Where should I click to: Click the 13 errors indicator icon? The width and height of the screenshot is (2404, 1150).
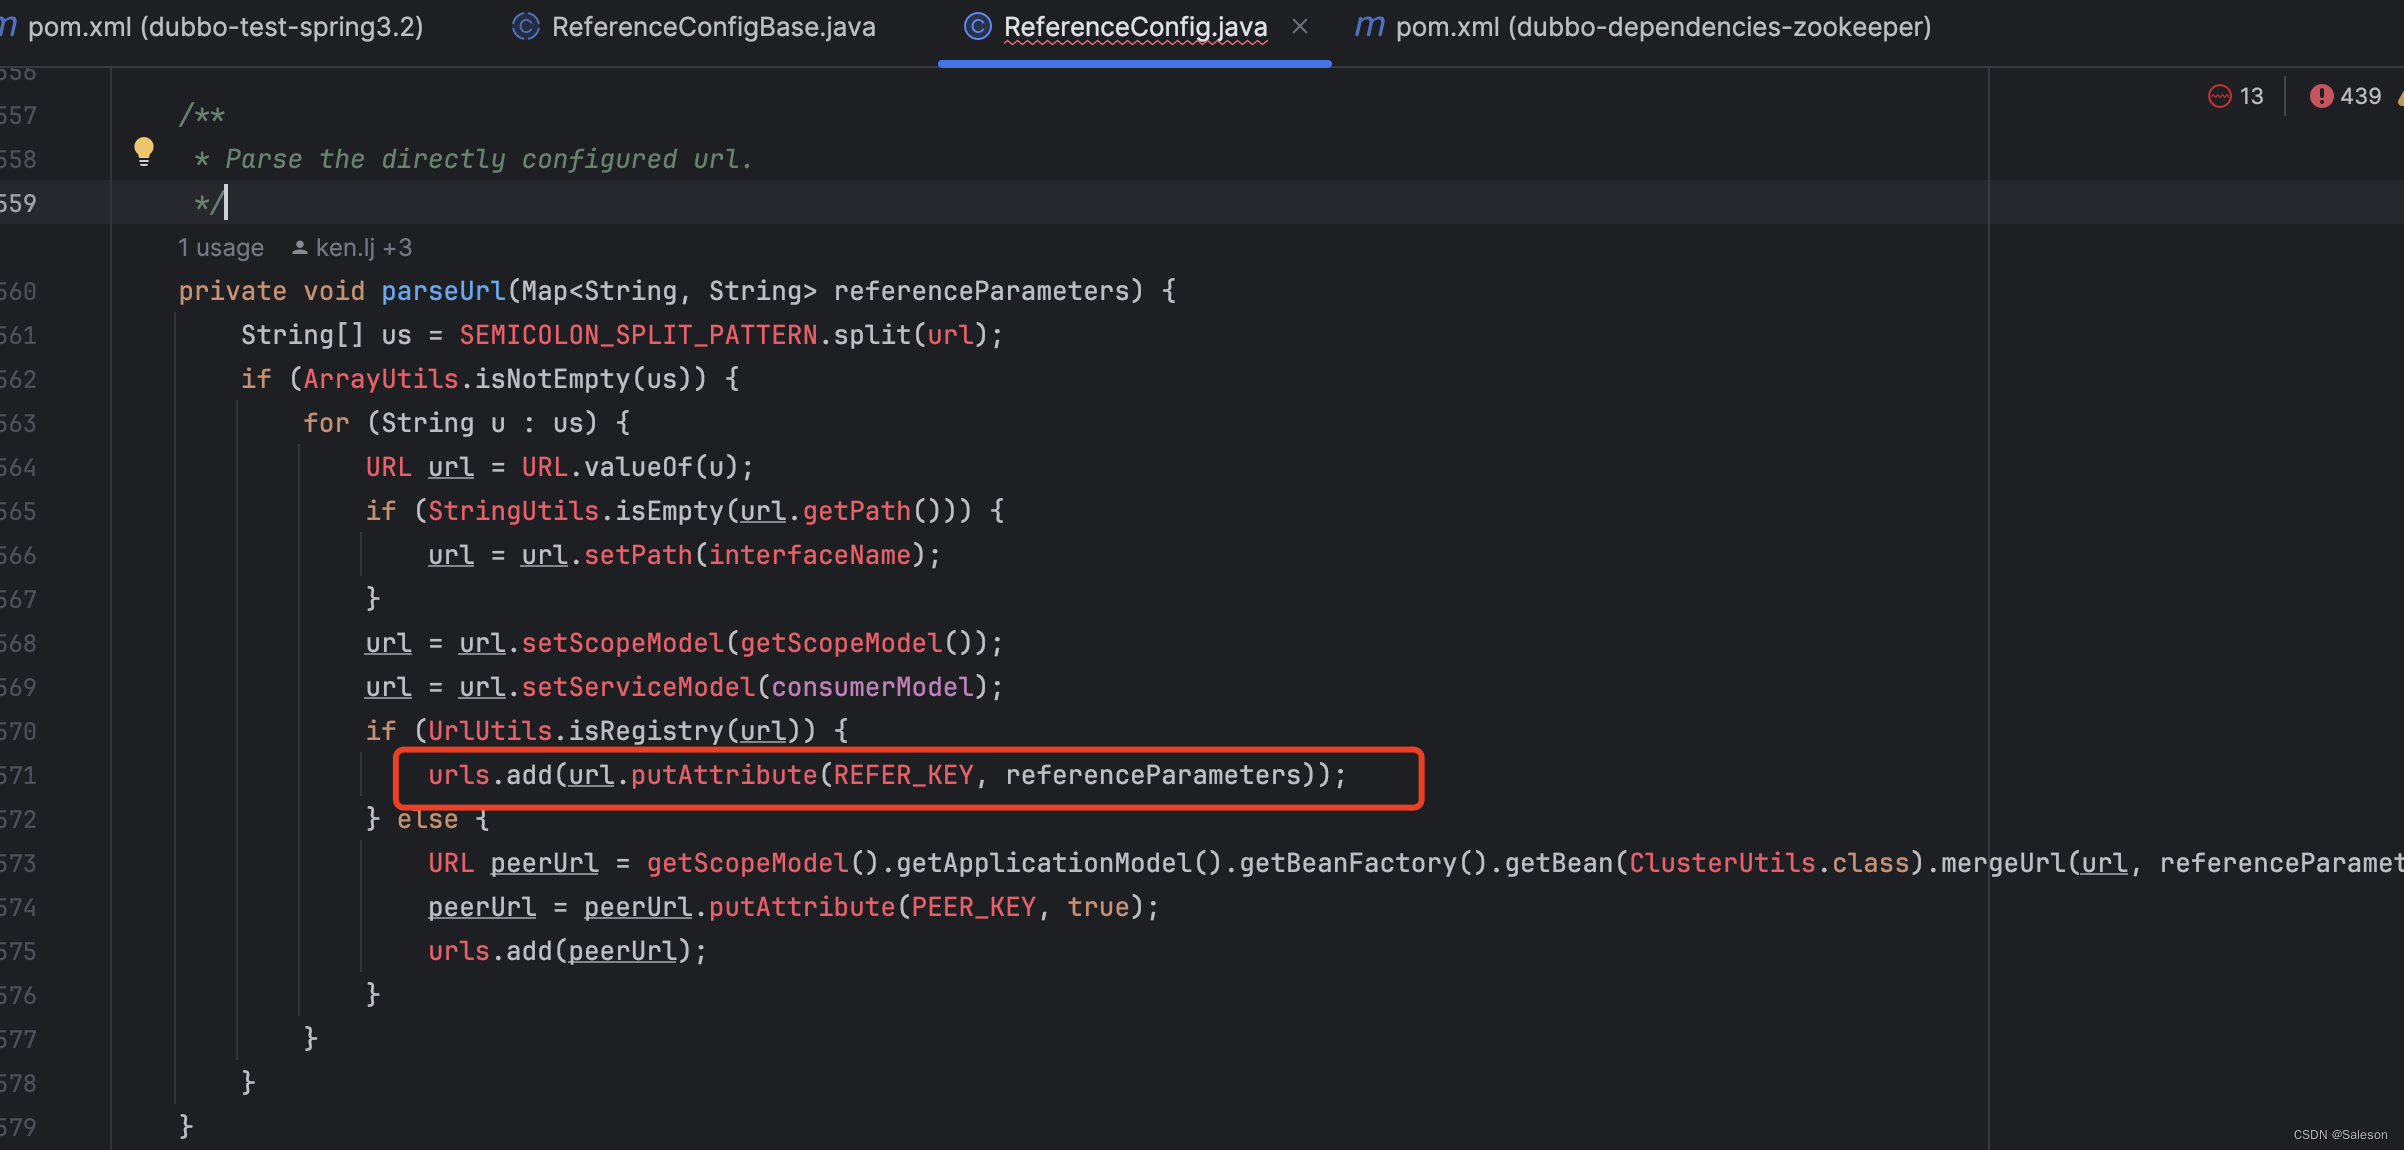coord(2220,96)
